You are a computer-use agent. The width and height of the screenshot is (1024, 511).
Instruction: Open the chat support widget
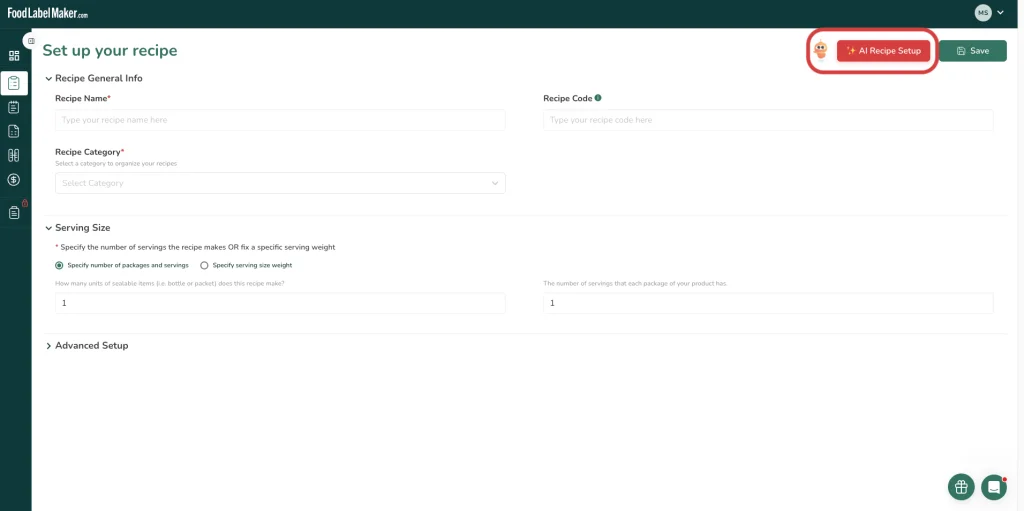(993, 487)
